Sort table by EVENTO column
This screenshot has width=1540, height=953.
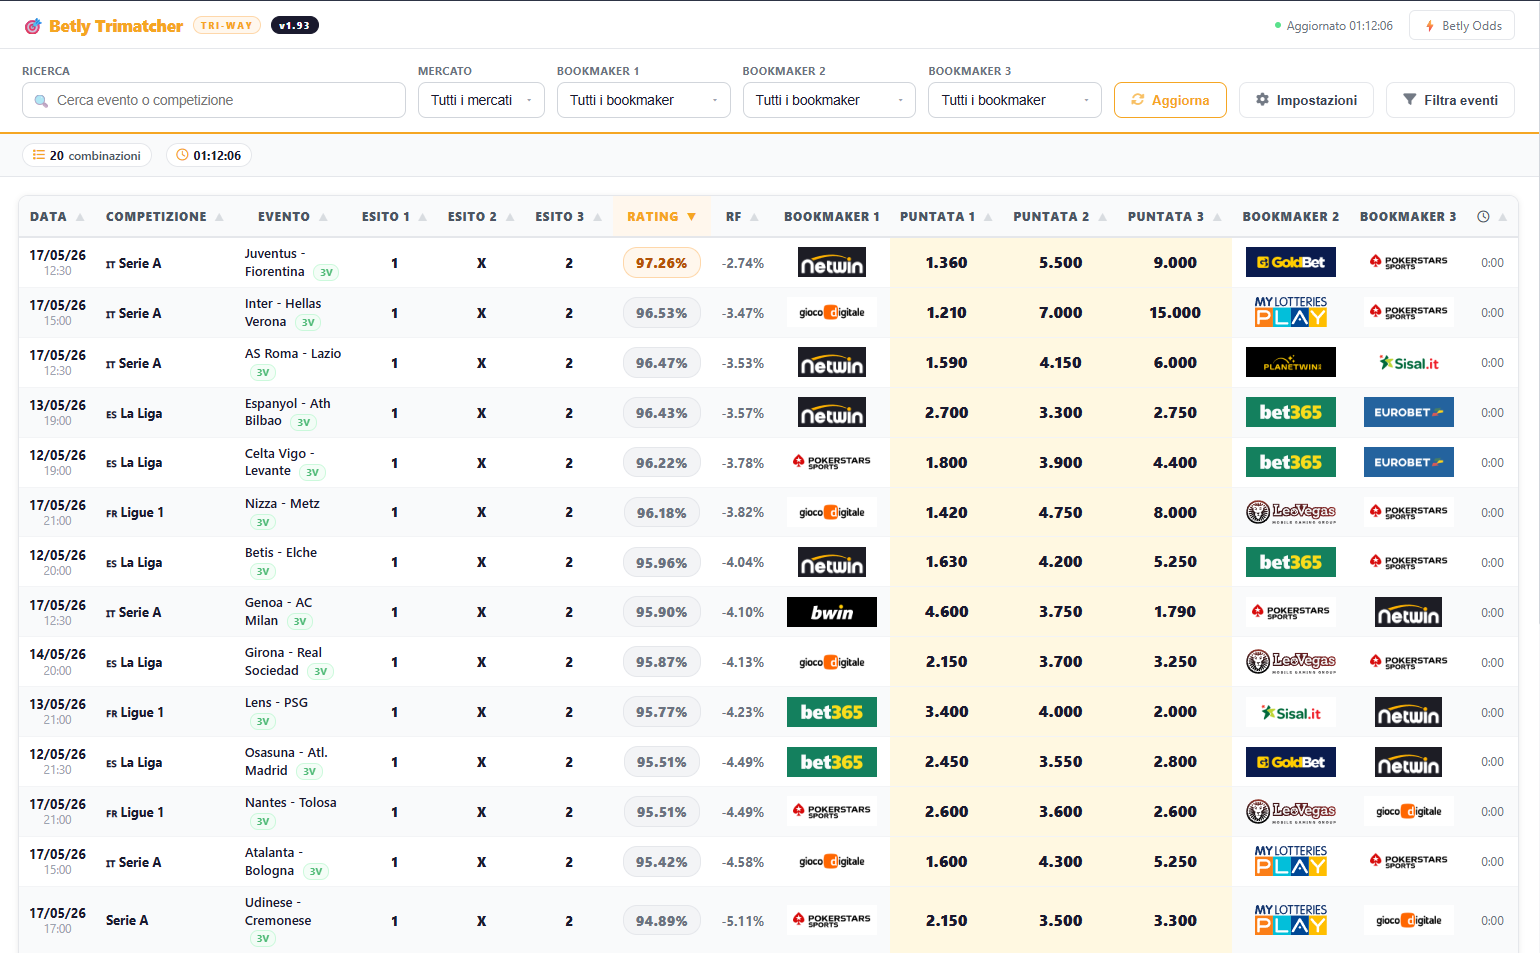point(292,216)
